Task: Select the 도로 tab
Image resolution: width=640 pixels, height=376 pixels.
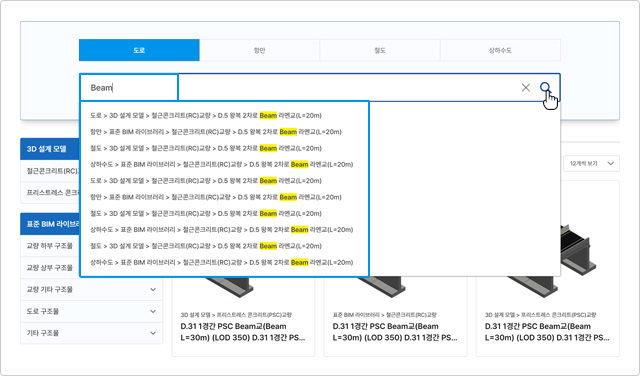Action: coord(139,50)
